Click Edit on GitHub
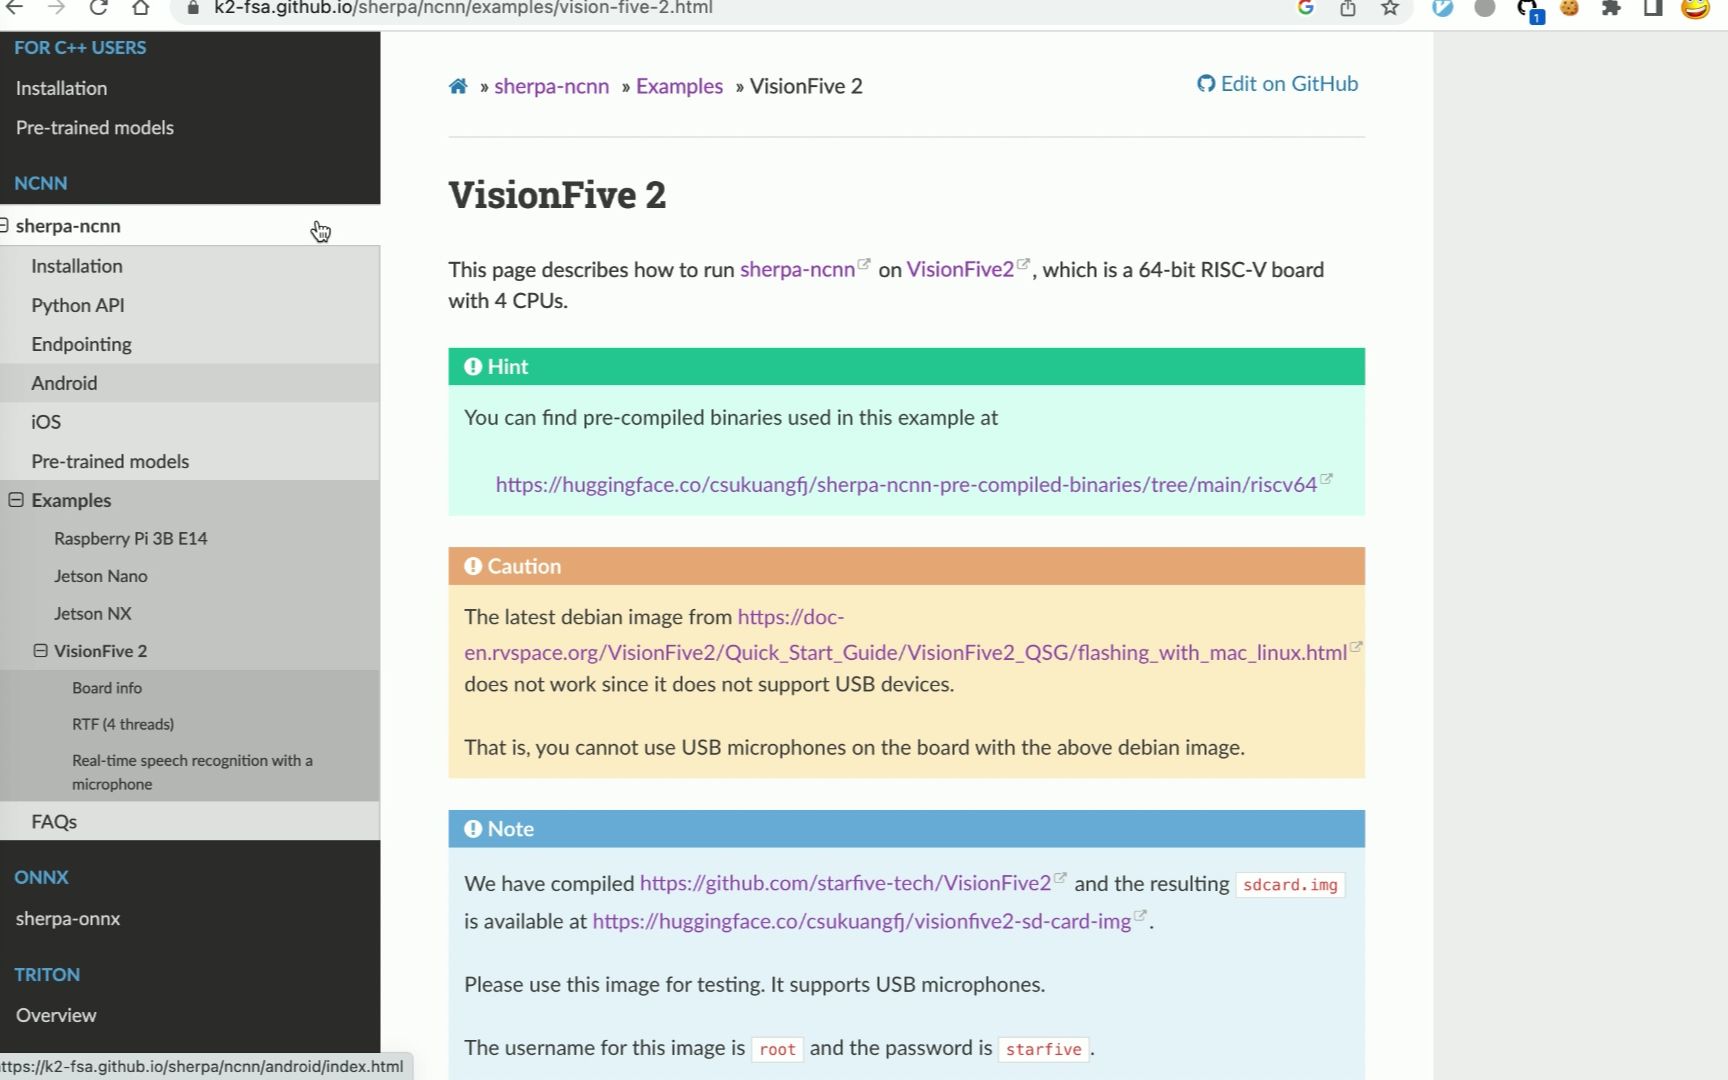Viewport: 1728px width, 1080px height. pyautogui.click(x=1278, y=84)
